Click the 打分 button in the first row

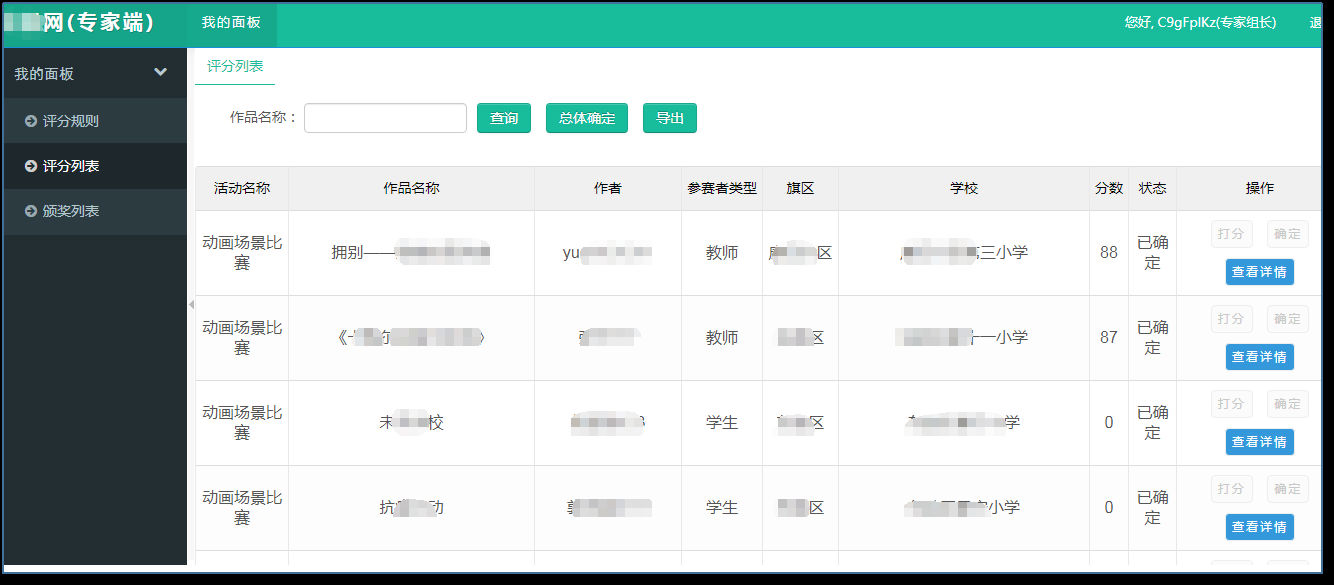1231,233
